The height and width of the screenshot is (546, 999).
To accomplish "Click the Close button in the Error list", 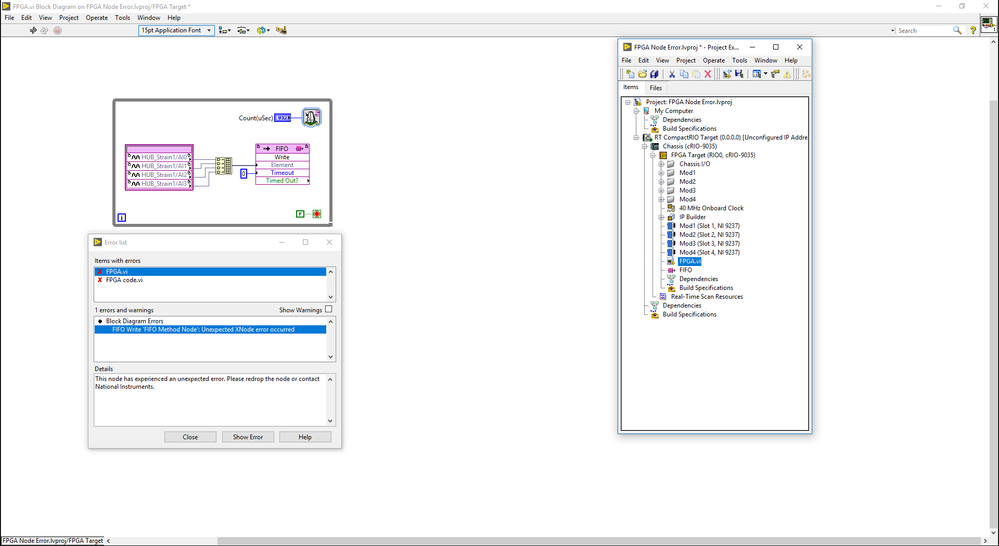I will [190, 437].
